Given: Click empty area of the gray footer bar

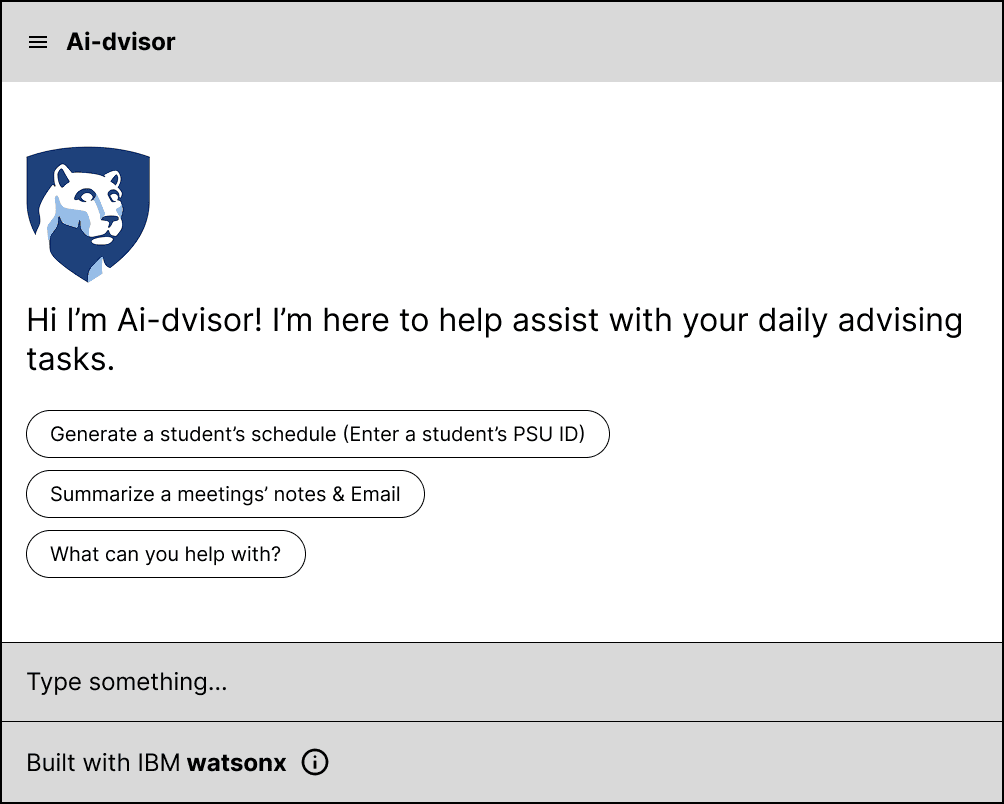Looking at the screenshot, I should pos(650,763).
